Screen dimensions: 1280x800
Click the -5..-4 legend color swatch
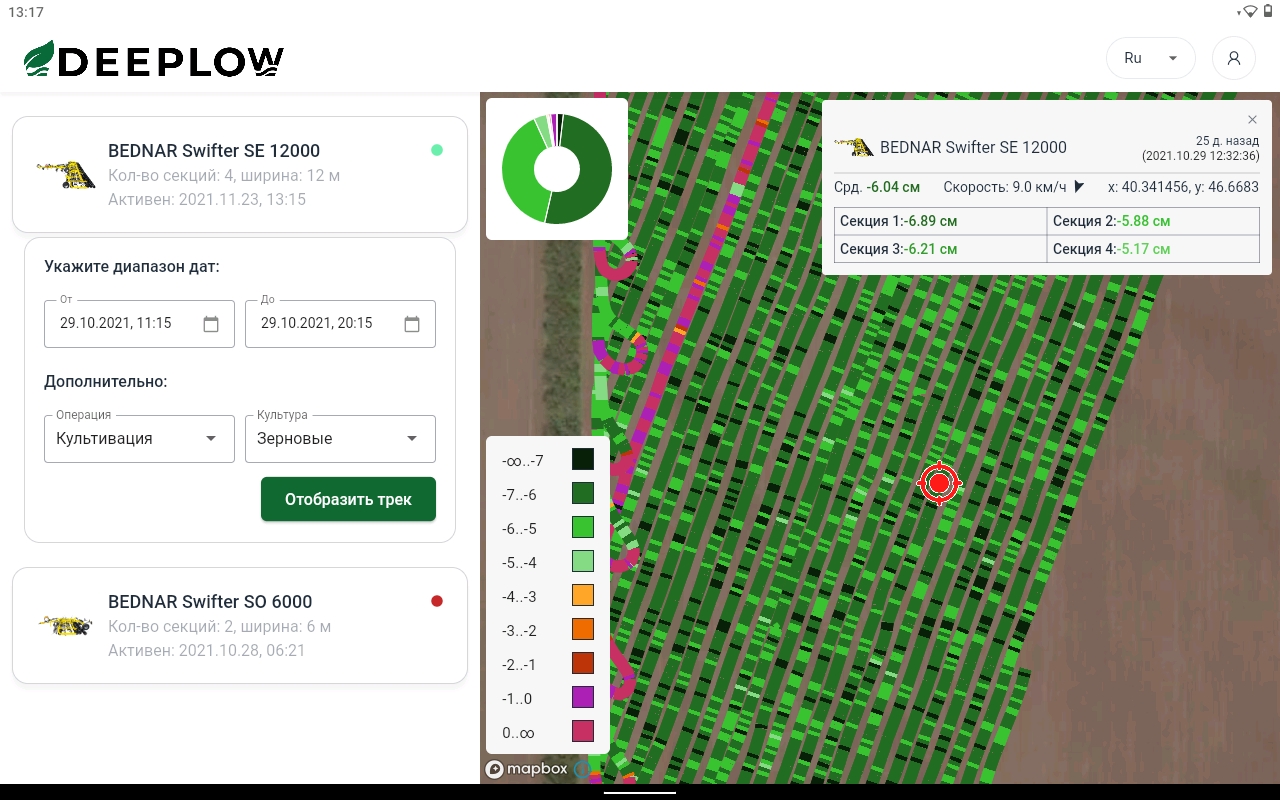(x=583, y=561)
